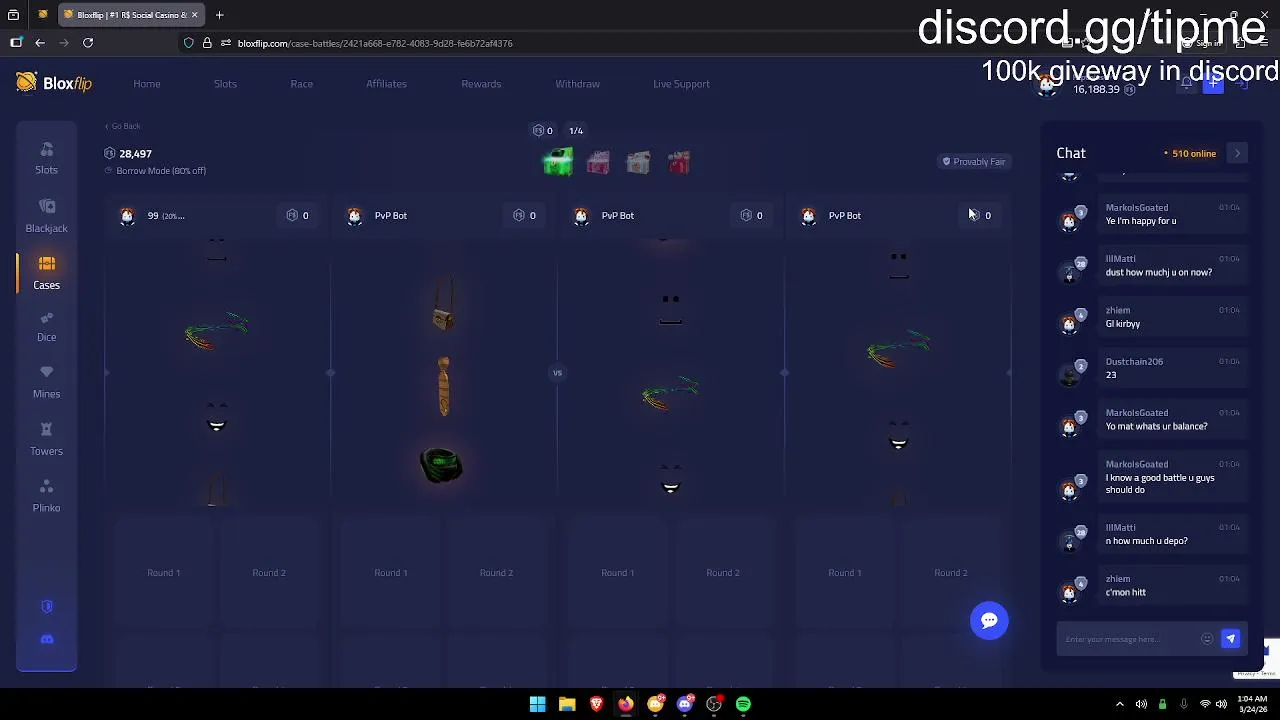Select Cases in the left sidebar
Viewport: 1280px width, 720px height.
[46, 272]
